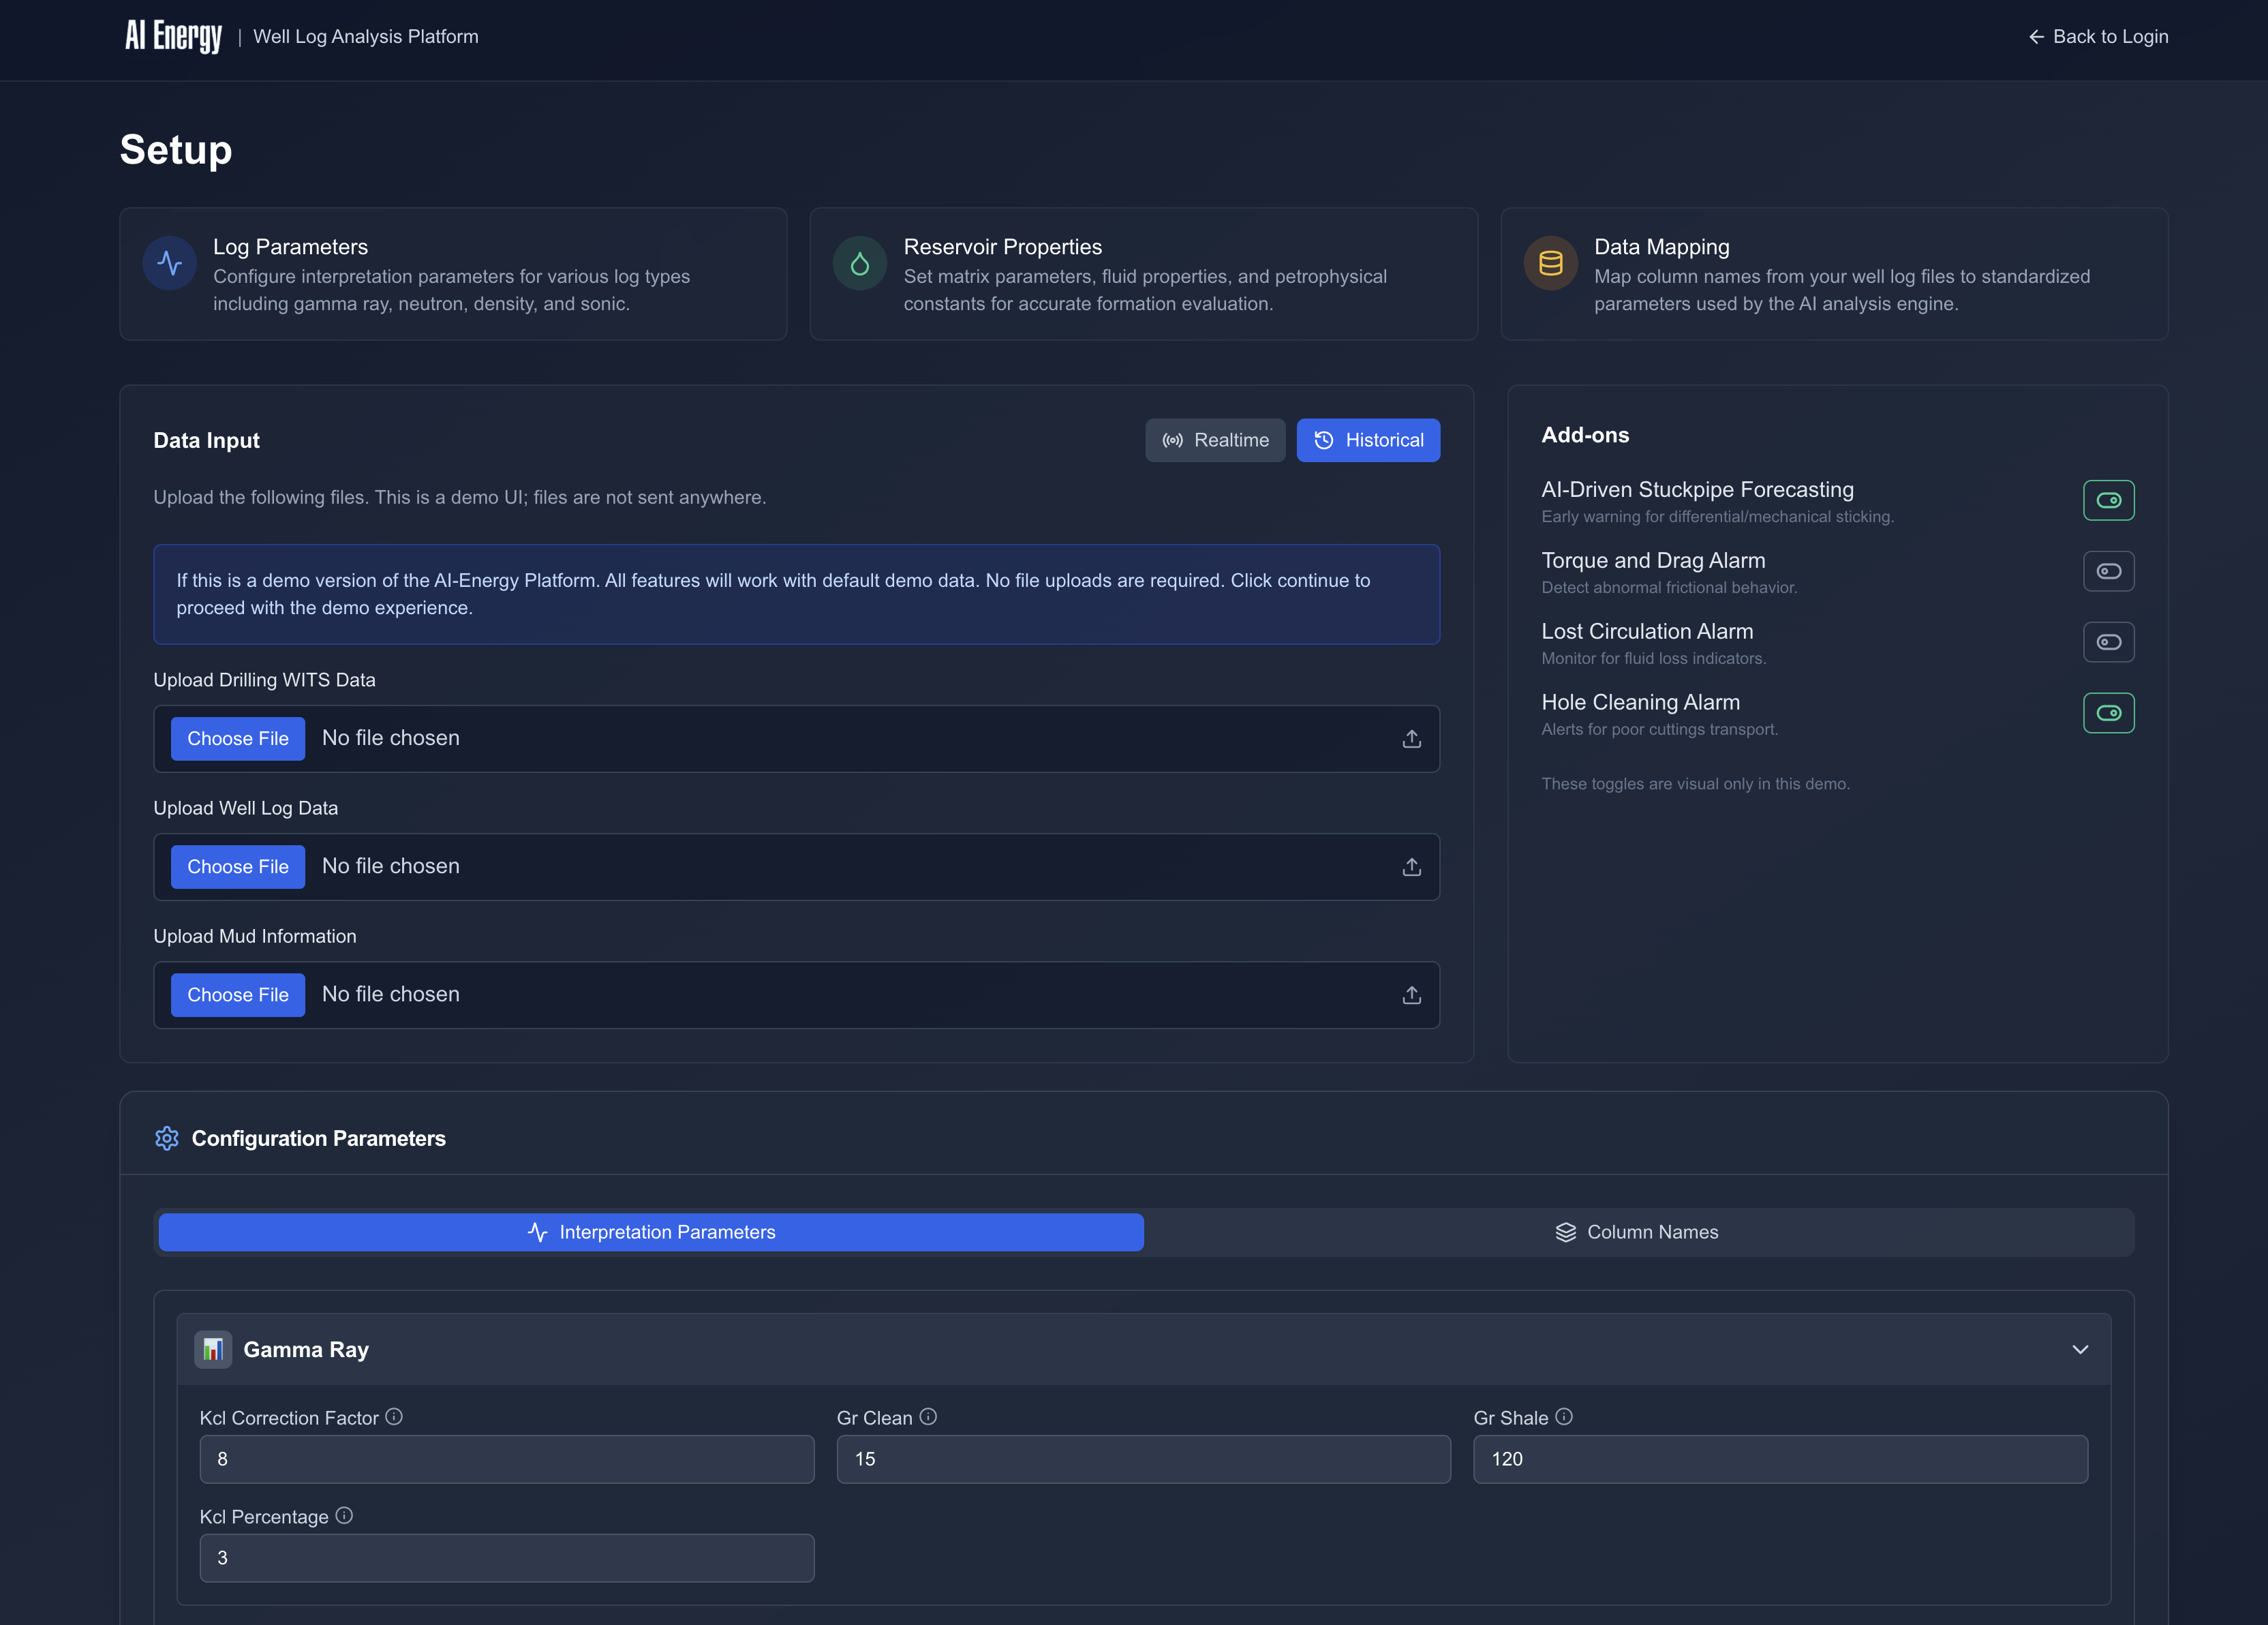Open the Data Mapping card title
The image size is (2268, 1625).
[1662, 247]
